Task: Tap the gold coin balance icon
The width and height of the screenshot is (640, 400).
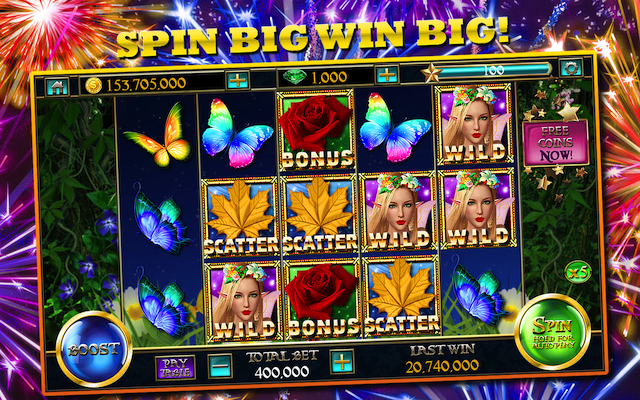Action: coord(93,85)
